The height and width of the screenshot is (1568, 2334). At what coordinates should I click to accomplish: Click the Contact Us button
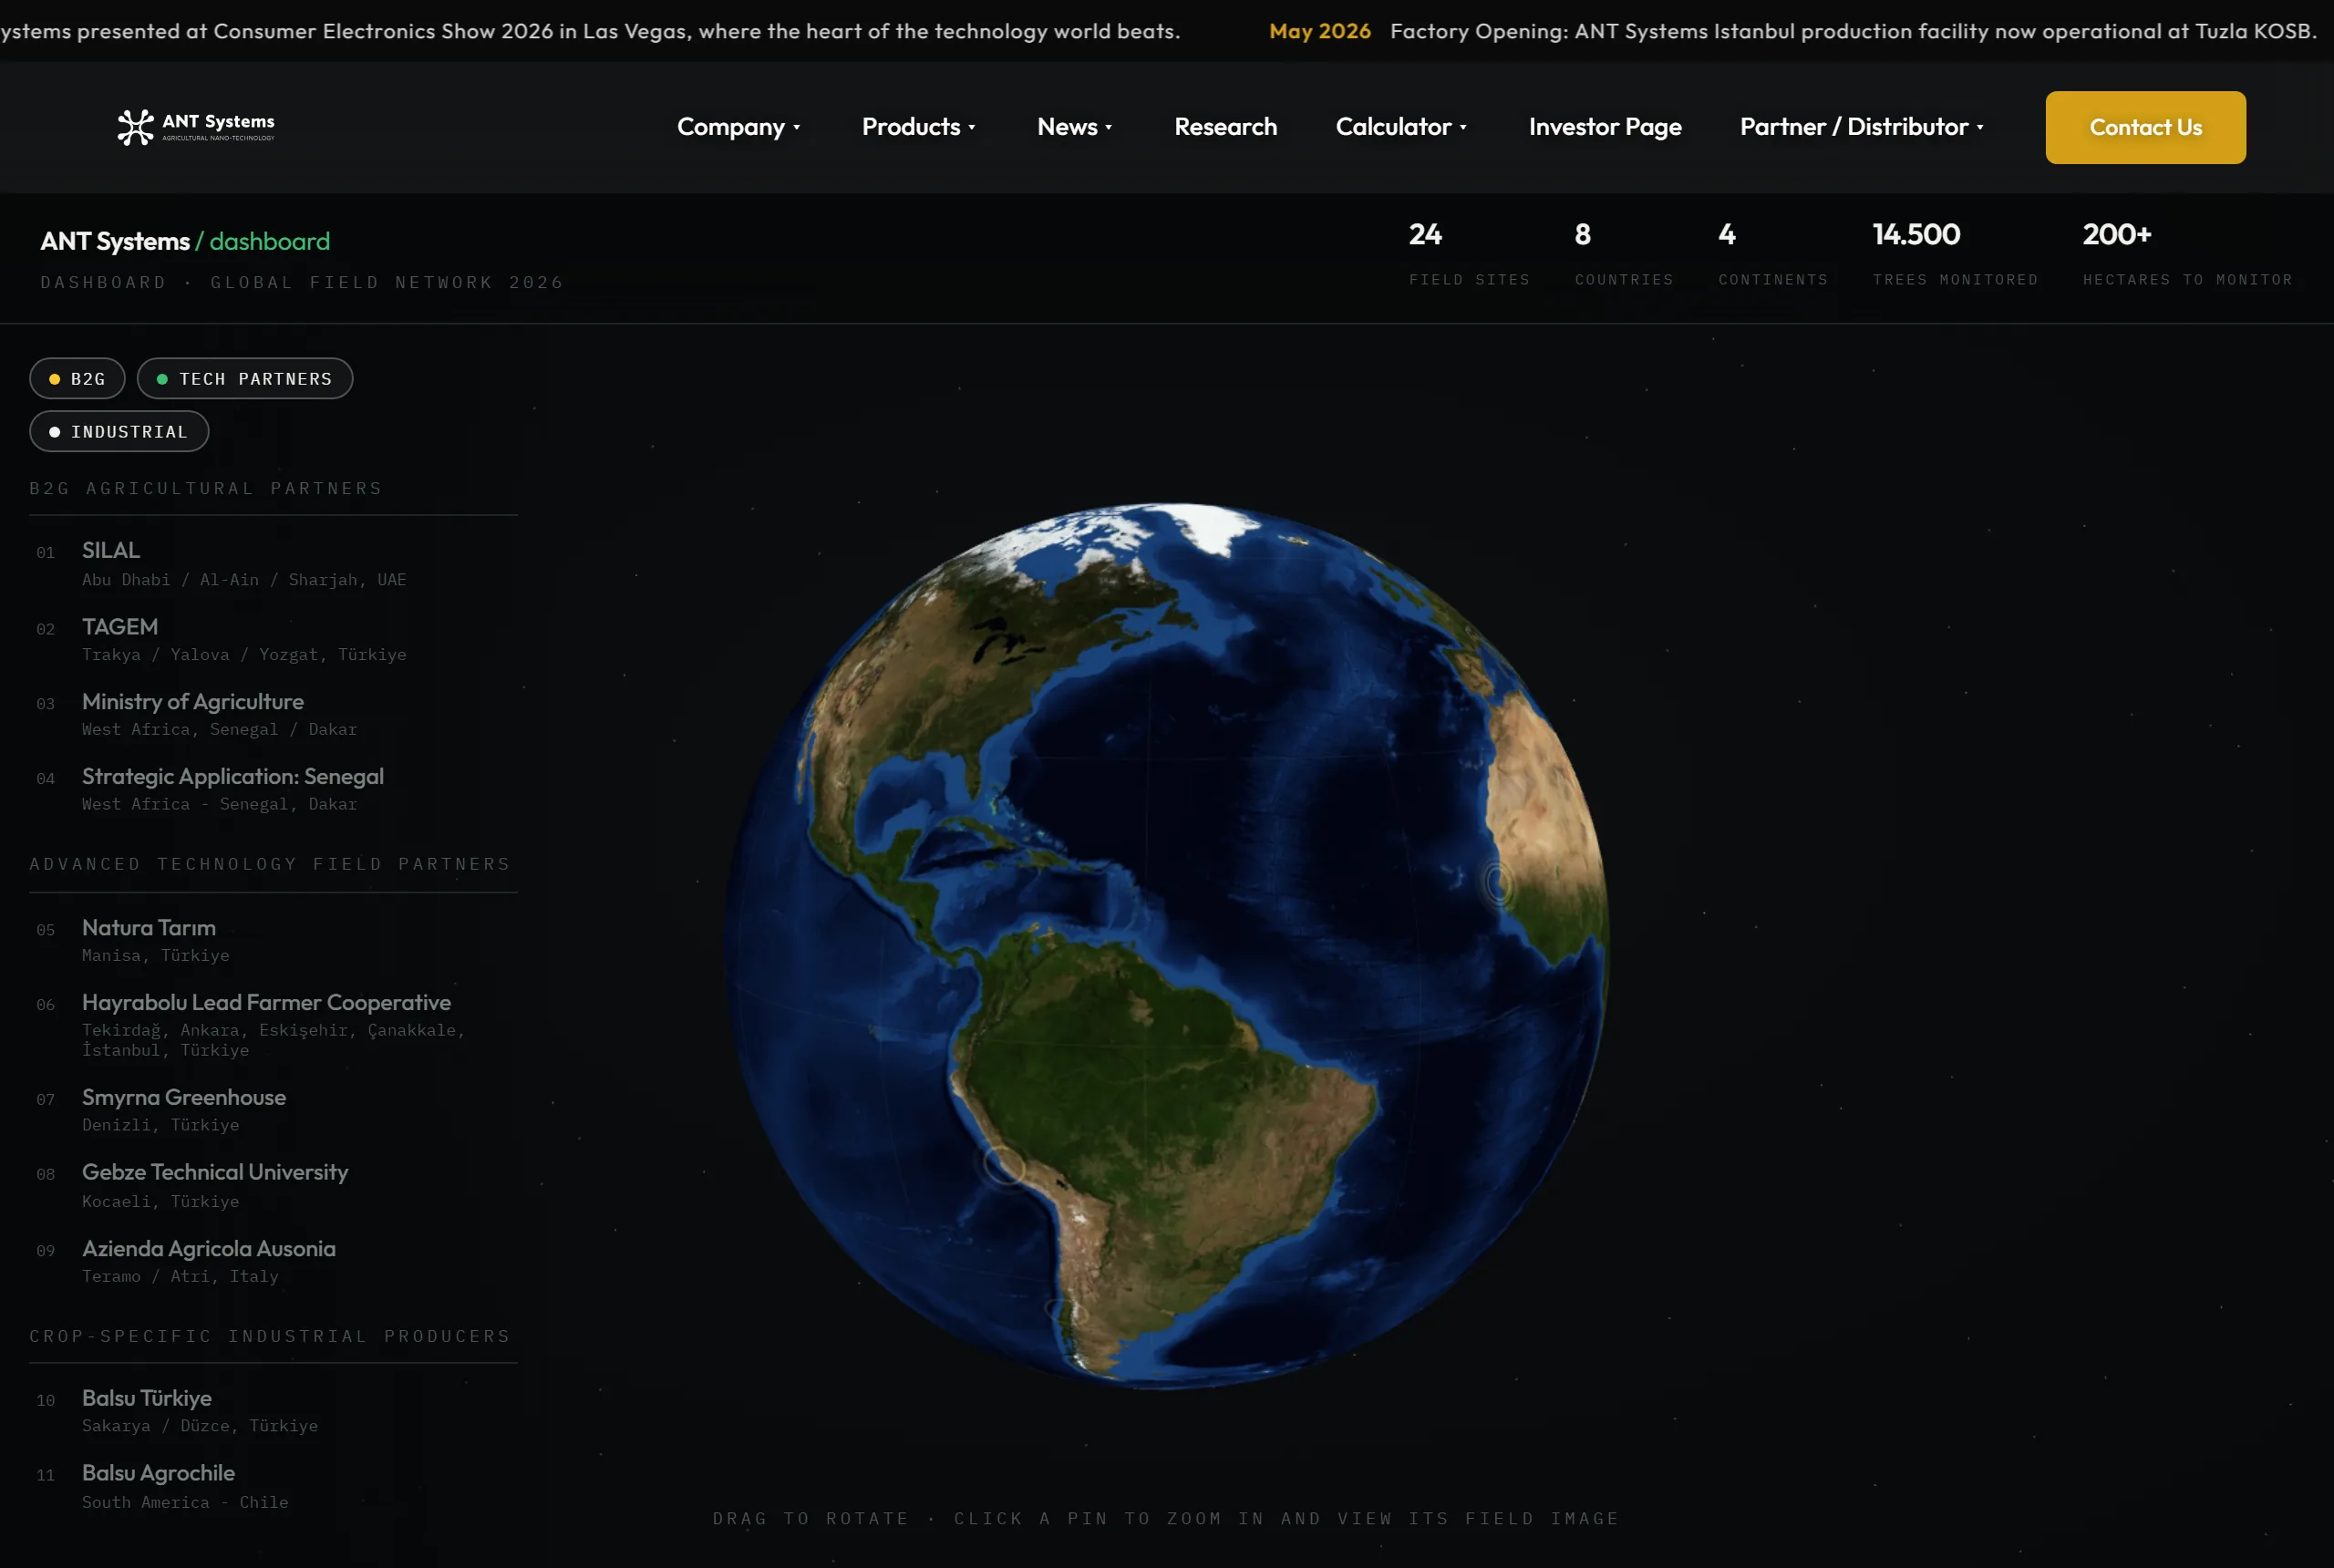click(x=2145, y=127)
